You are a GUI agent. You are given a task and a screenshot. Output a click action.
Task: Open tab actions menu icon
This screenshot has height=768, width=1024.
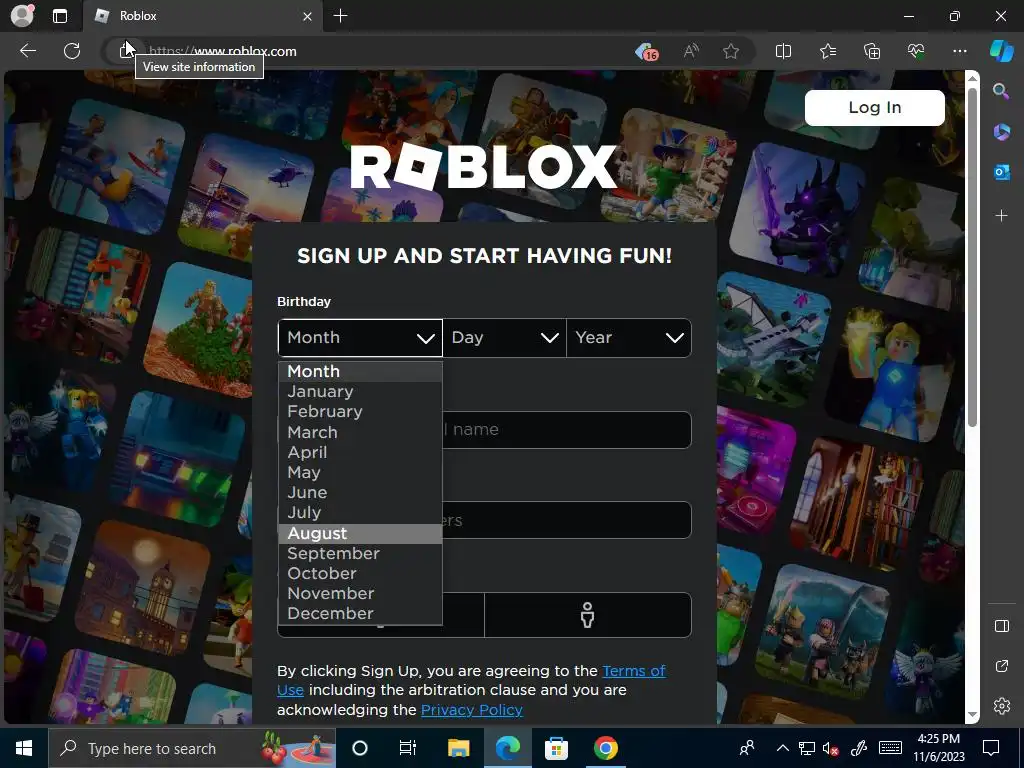[x=60, y=16]
